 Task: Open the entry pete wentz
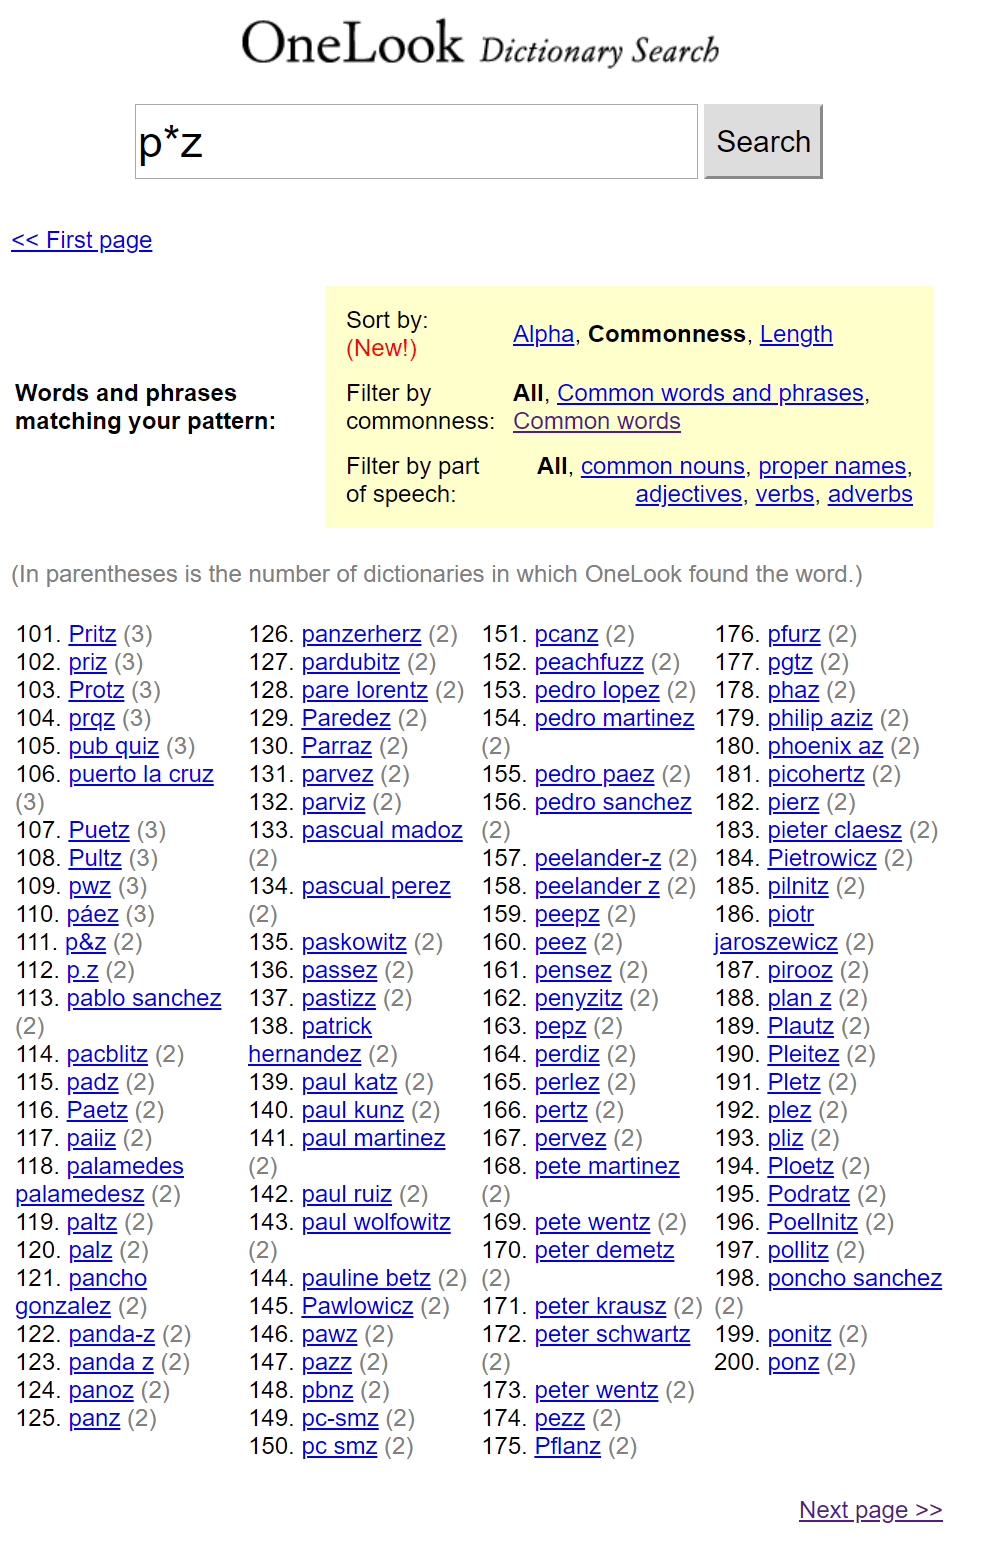pyautogui.click(x=593, y=1222)
